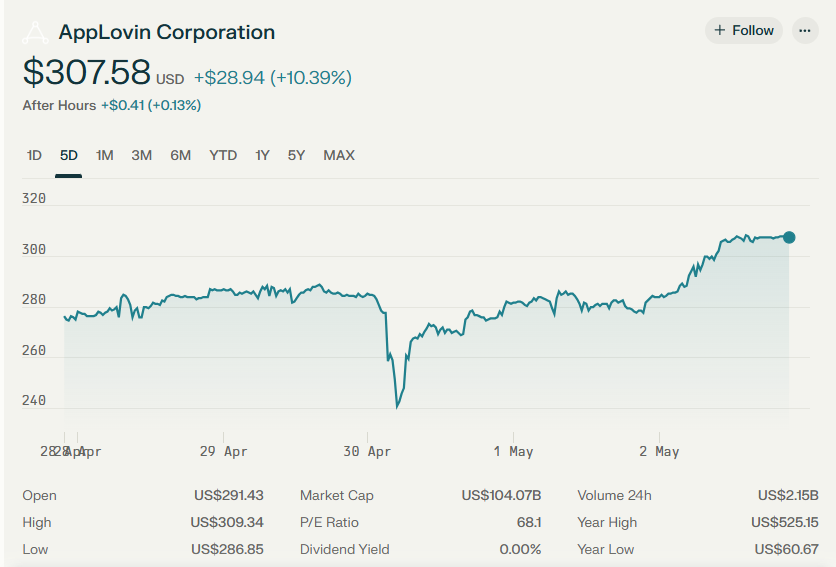This screenshot has height=567, width=836.
Task: Click the AppLovin Corporation title
Action: pyautogui.click(x=167, y=32)
